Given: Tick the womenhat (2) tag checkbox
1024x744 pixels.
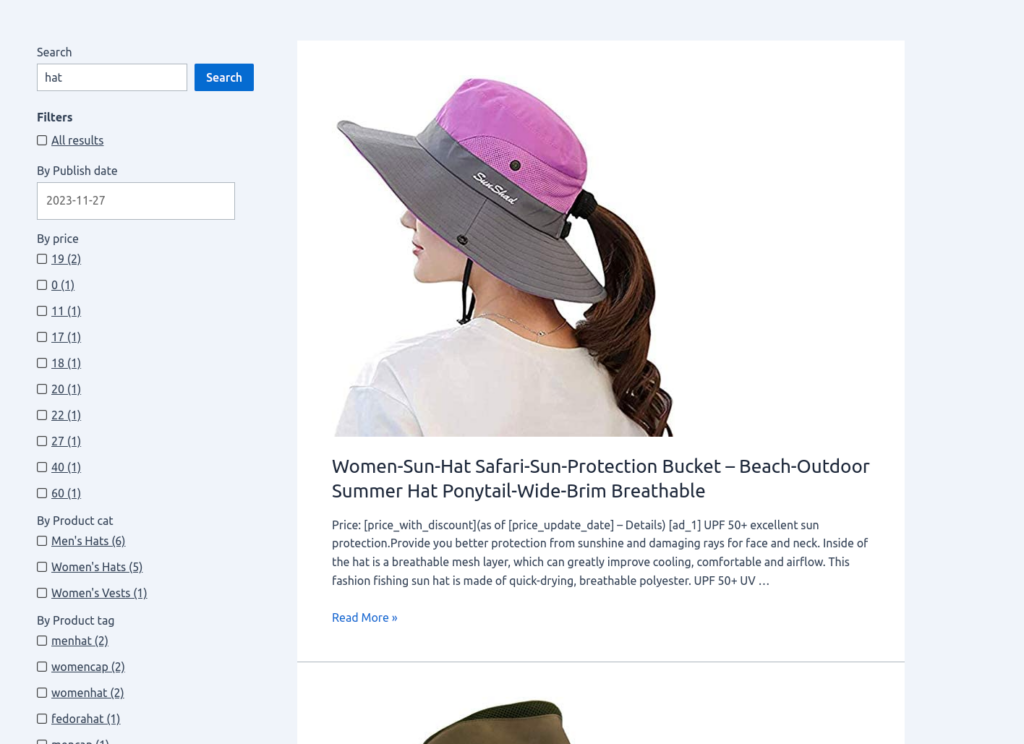Looking at the screenshot, I should coord(42,693).
